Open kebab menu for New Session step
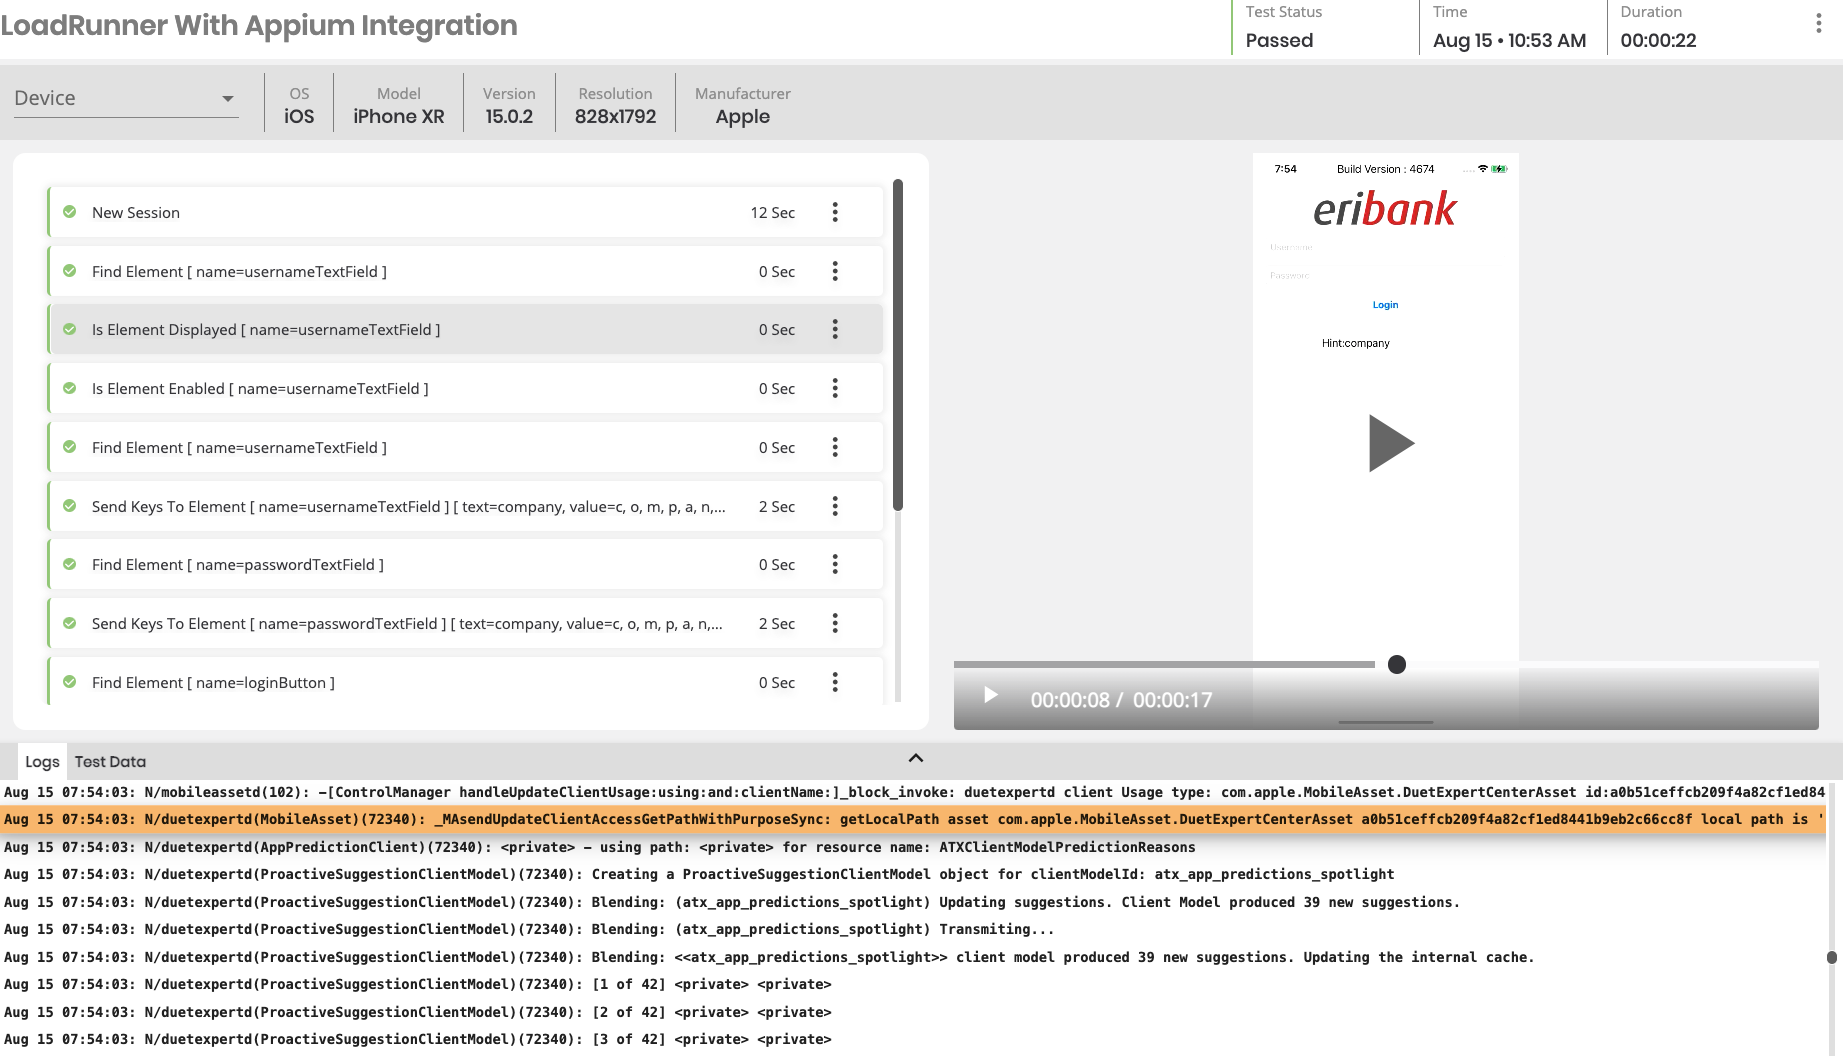This screenshot has height=1056, width=1843. tap(835, 212)
